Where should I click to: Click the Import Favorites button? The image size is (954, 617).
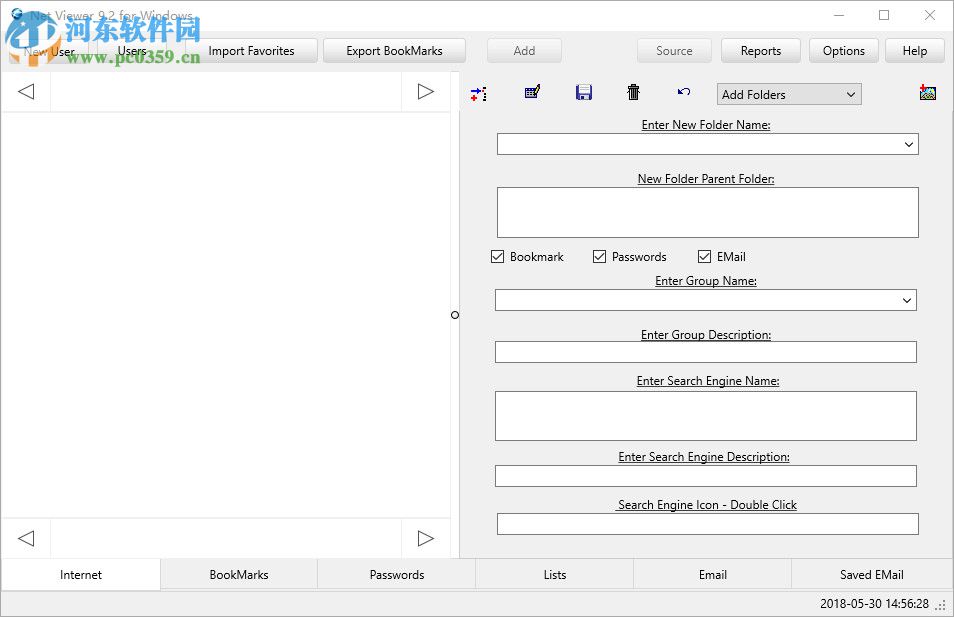(x=251, y=51)
